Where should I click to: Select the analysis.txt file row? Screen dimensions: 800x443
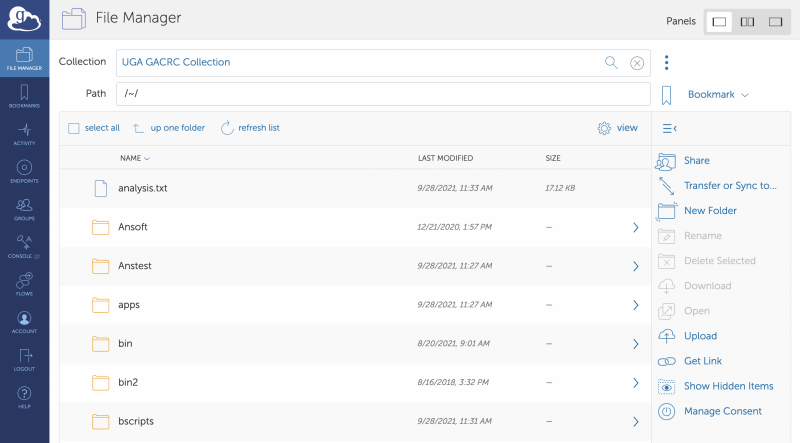point(145,188)
